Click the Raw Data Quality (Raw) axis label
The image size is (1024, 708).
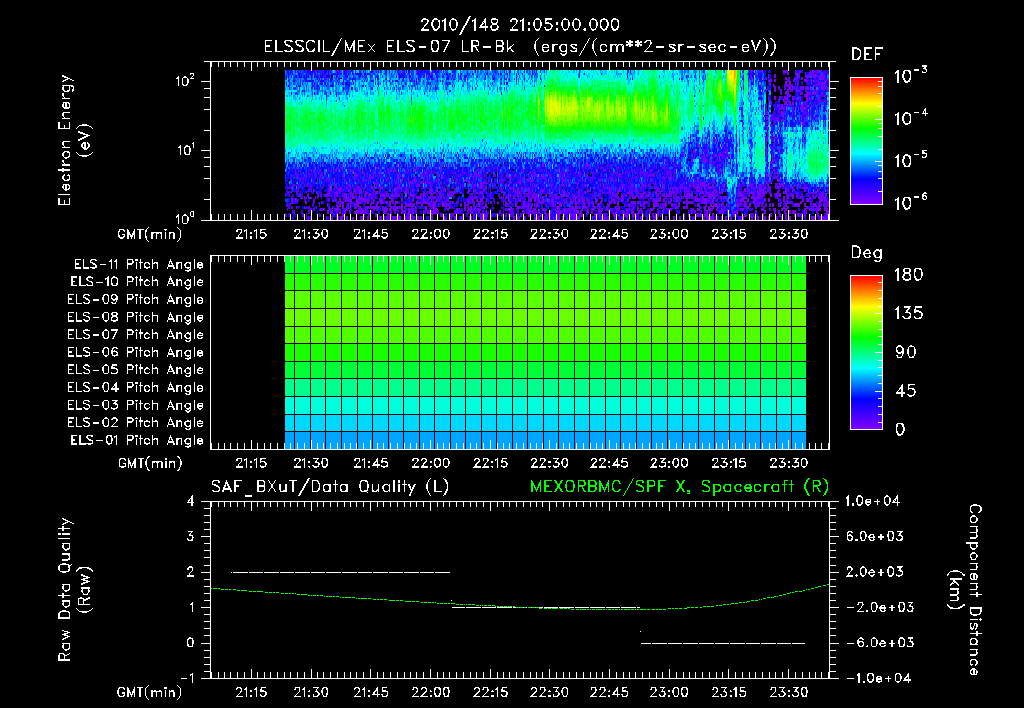click(74, 589)
